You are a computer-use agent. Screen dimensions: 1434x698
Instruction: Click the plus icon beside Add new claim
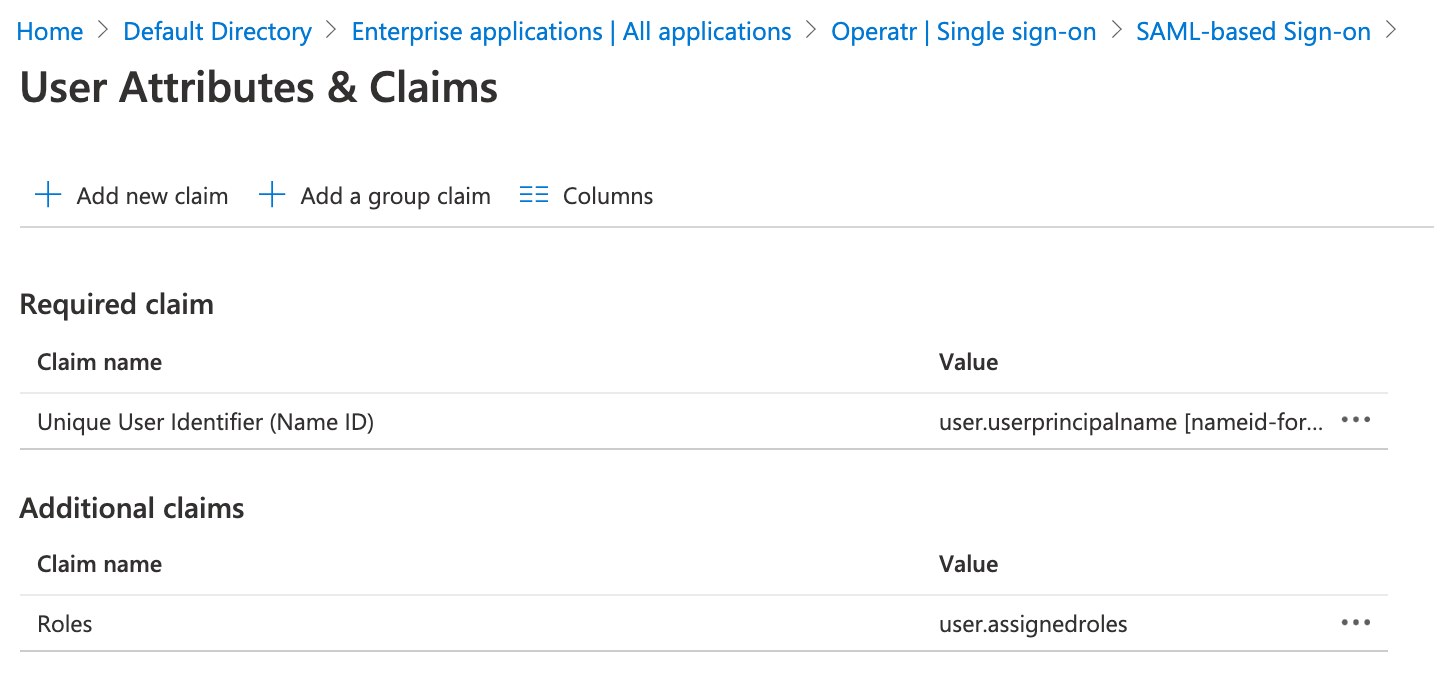48,195
